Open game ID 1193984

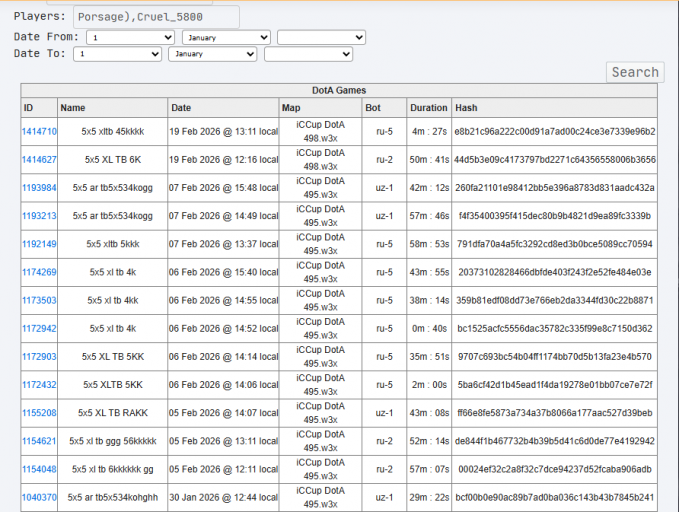click(x=39, y=188)
